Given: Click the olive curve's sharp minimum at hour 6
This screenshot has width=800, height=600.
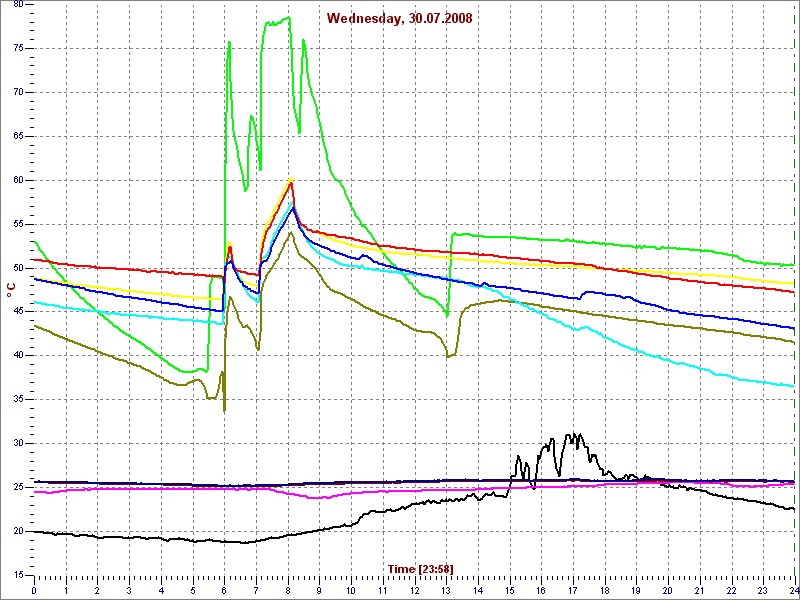Looking at the screenshot, I should click(x=224, y=410).
